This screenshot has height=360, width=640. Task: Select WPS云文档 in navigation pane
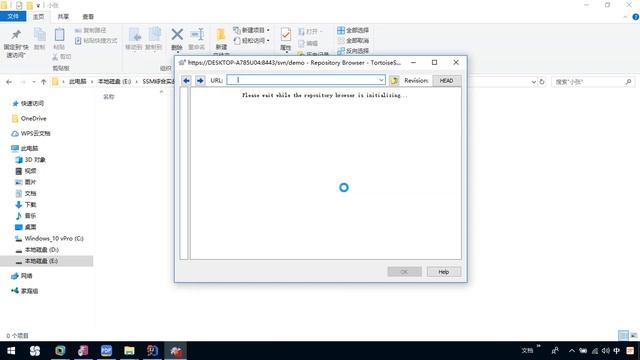[x=36, y=133]
